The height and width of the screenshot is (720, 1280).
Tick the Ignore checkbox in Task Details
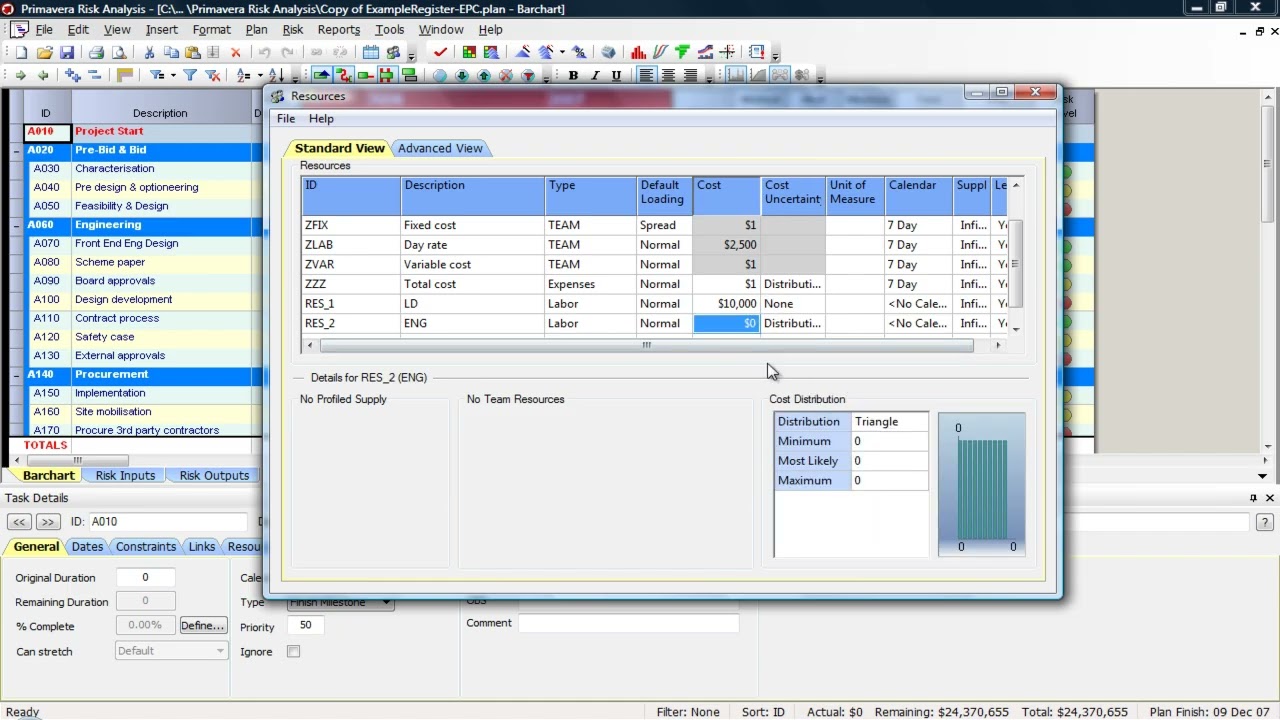click(293, 652)
